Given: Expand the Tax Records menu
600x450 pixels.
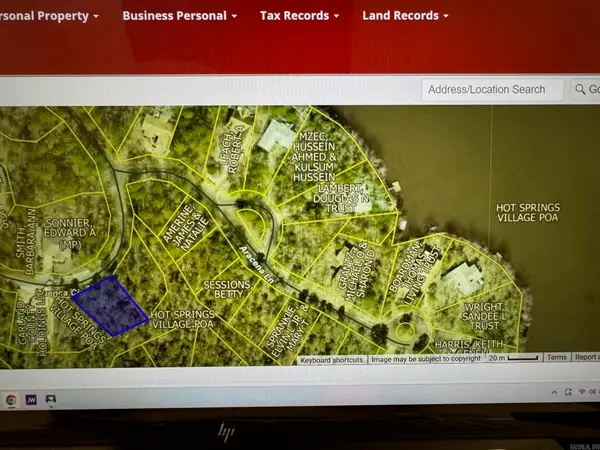Looking at the screenshot, I should (300, 16).
